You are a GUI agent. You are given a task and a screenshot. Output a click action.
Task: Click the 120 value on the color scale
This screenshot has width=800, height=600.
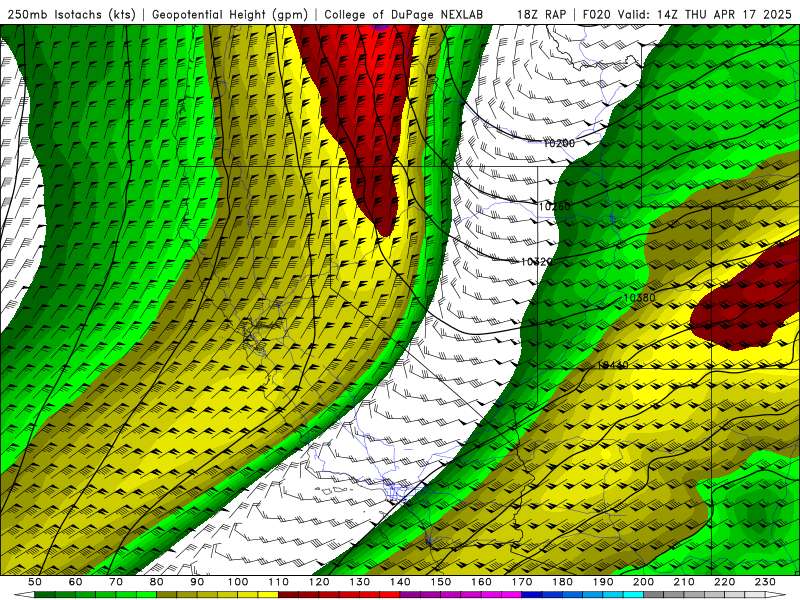point(319,582)
